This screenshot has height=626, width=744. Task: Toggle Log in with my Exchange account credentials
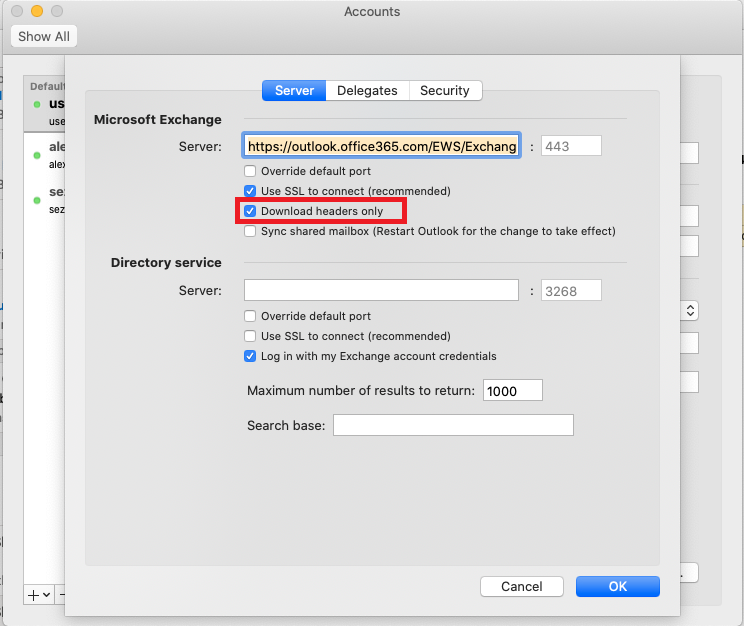(x=250, y=356)
